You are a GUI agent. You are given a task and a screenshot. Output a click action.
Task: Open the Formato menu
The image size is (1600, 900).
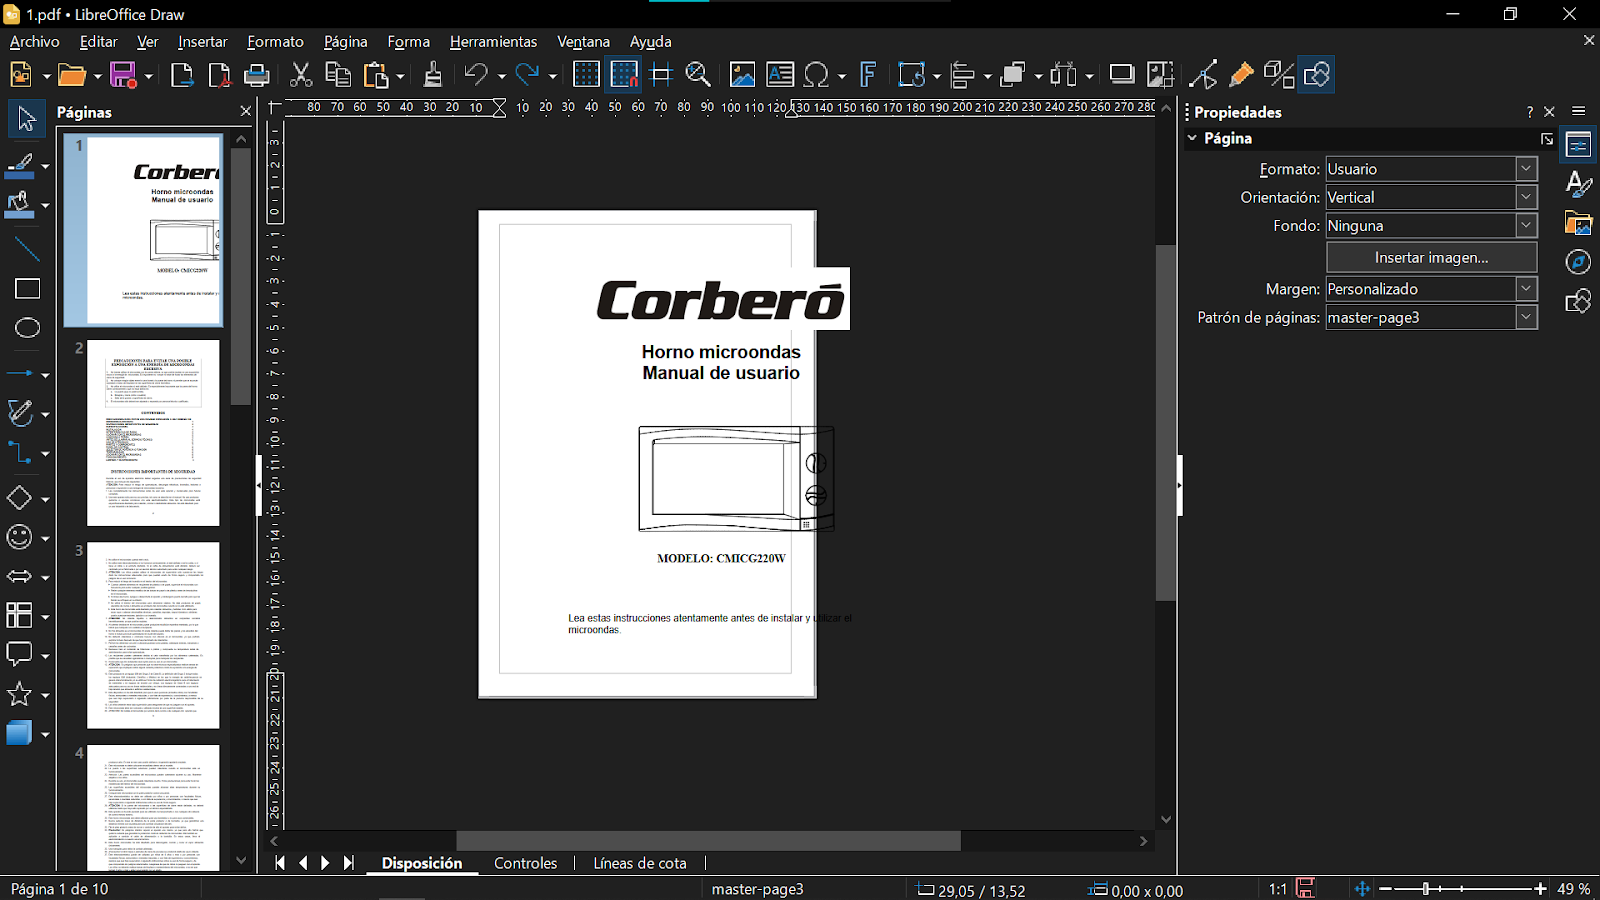(276, 42)
